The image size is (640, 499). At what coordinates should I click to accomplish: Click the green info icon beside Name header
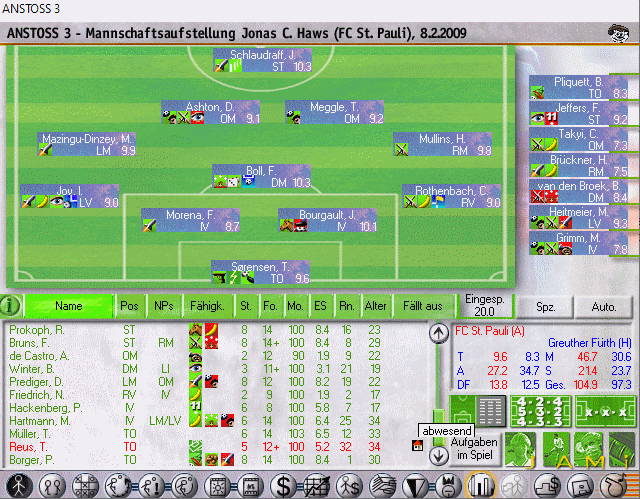[11, 306]
